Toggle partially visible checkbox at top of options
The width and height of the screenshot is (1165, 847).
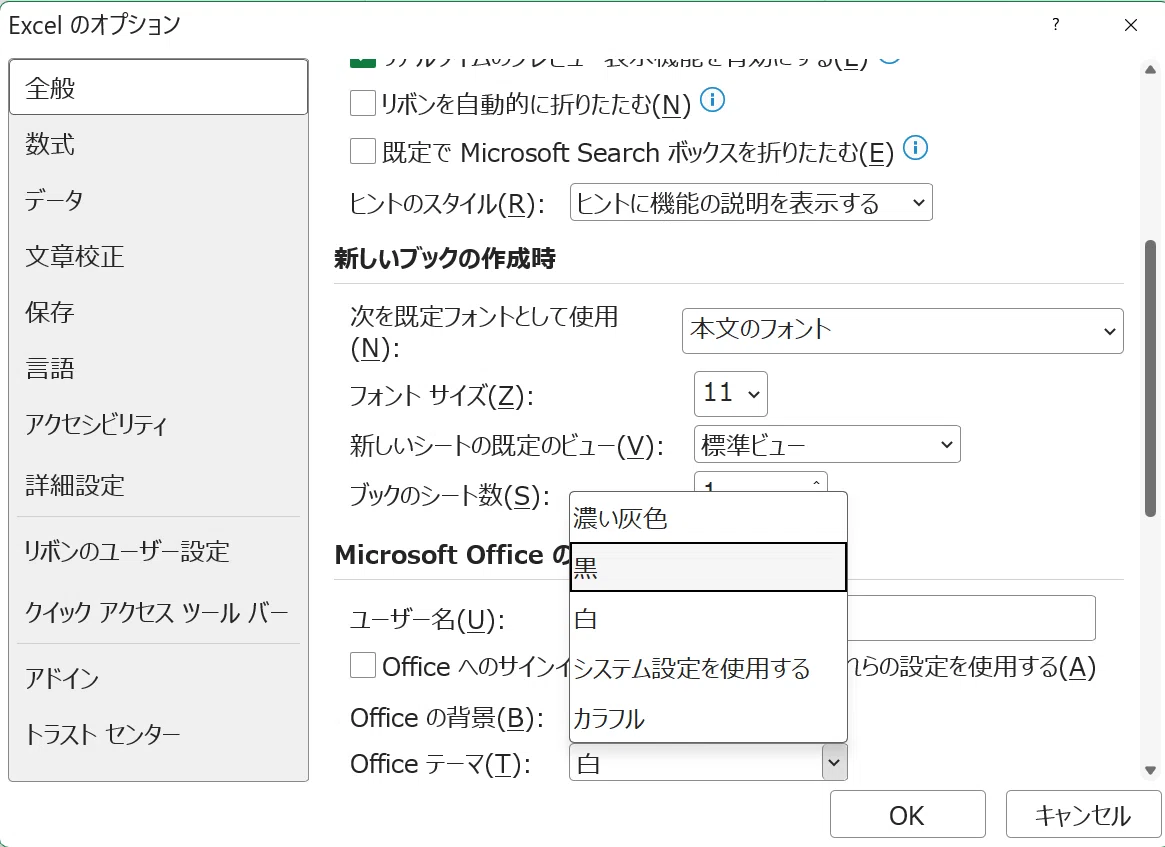click(363, 63)
